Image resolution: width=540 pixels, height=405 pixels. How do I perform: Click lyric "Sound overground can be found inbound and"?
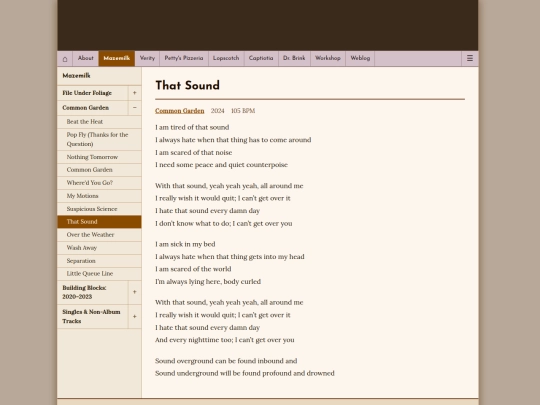pos(226,361)
